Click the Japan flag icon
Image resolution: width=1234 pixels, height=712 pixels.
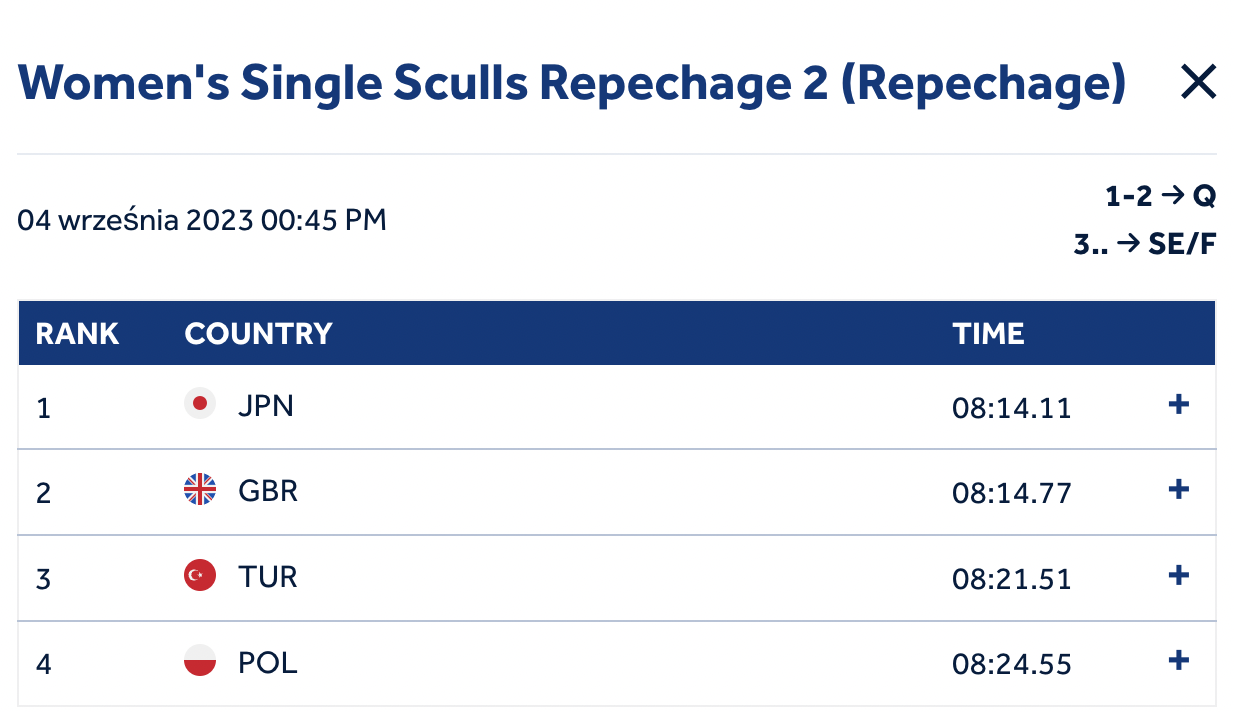pyautogui.click(x=200, y=404)
